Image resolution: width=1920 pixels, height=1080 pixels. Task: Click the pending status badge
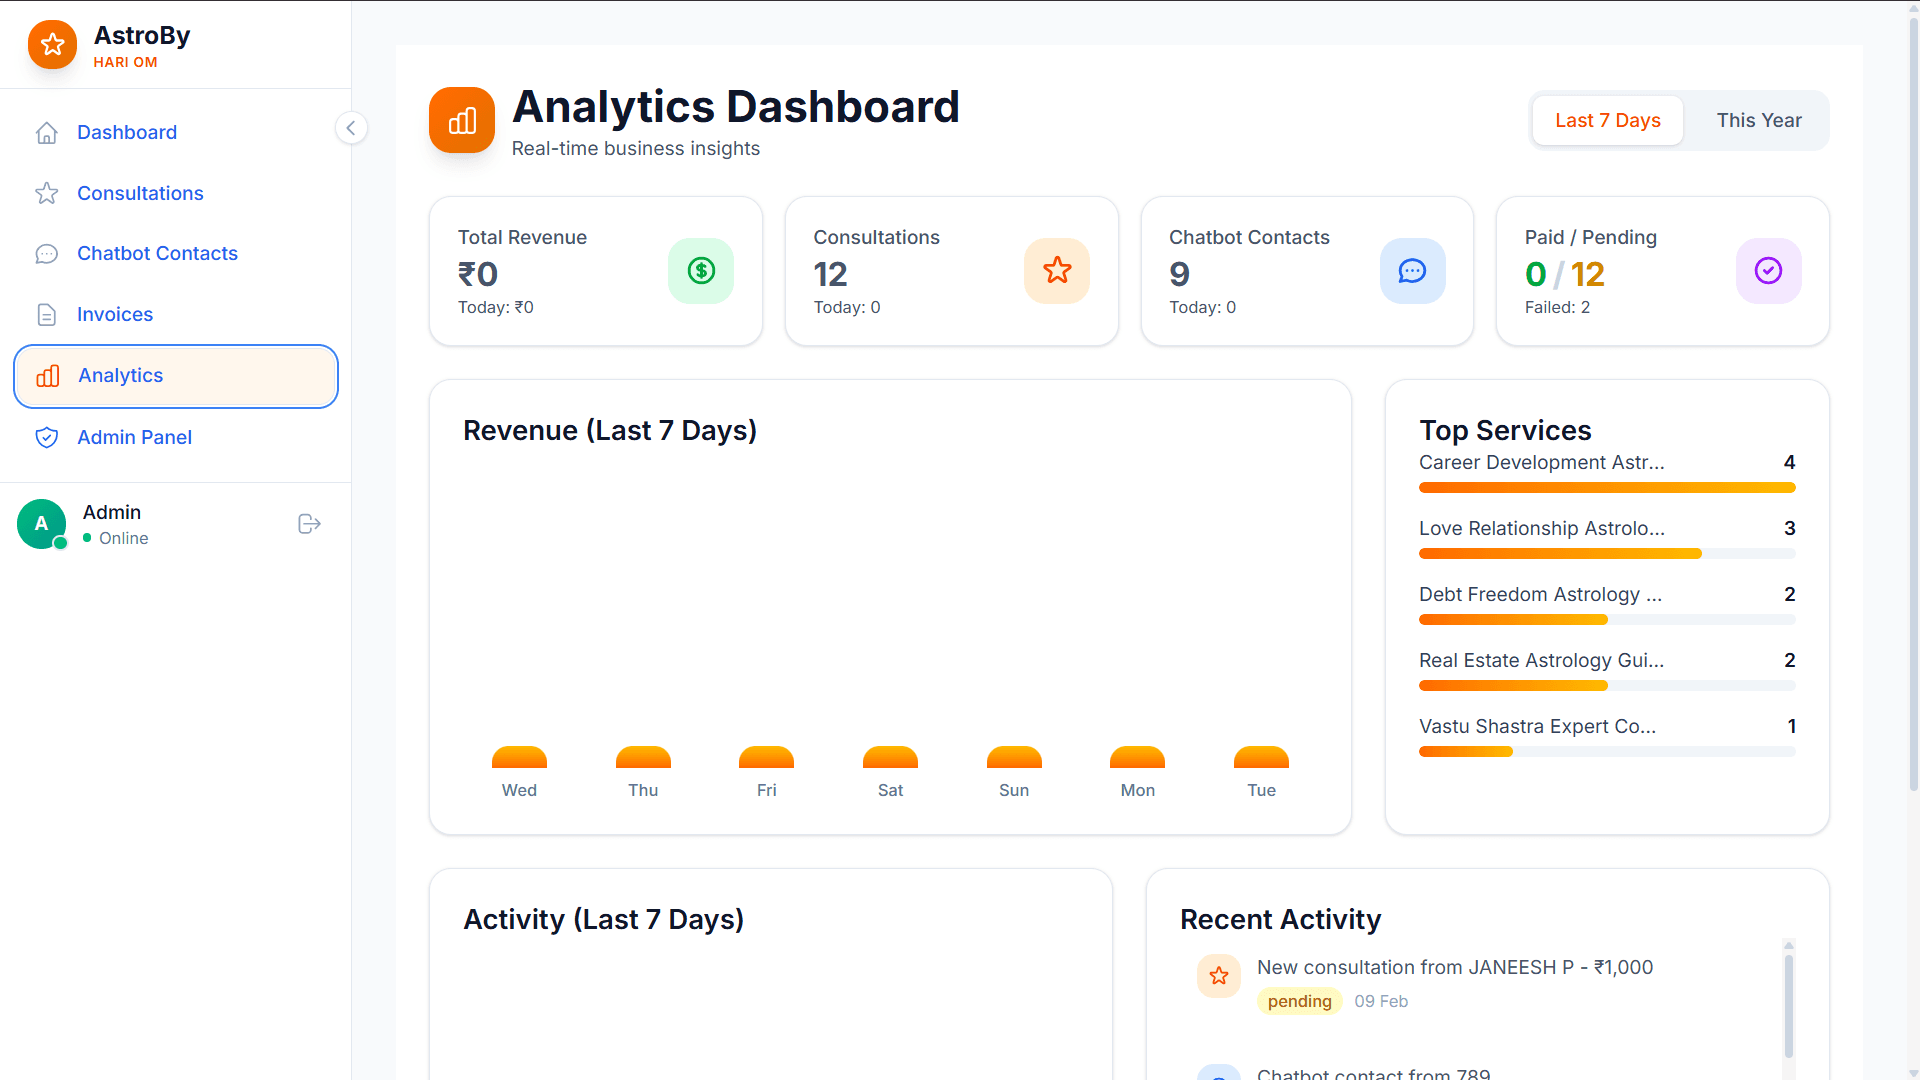[1299, 1001]
